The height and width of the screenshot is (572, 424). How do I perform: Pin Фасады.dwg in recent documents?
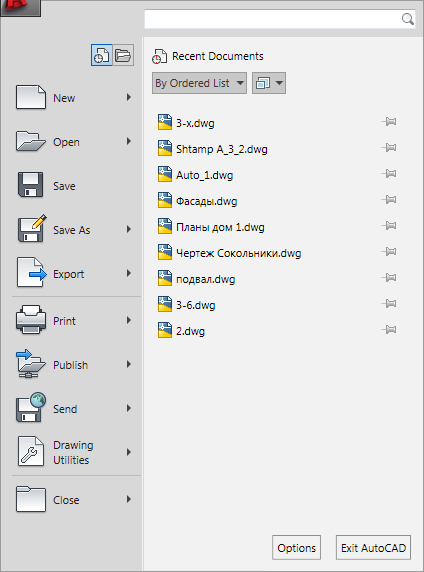coord(389,200)
